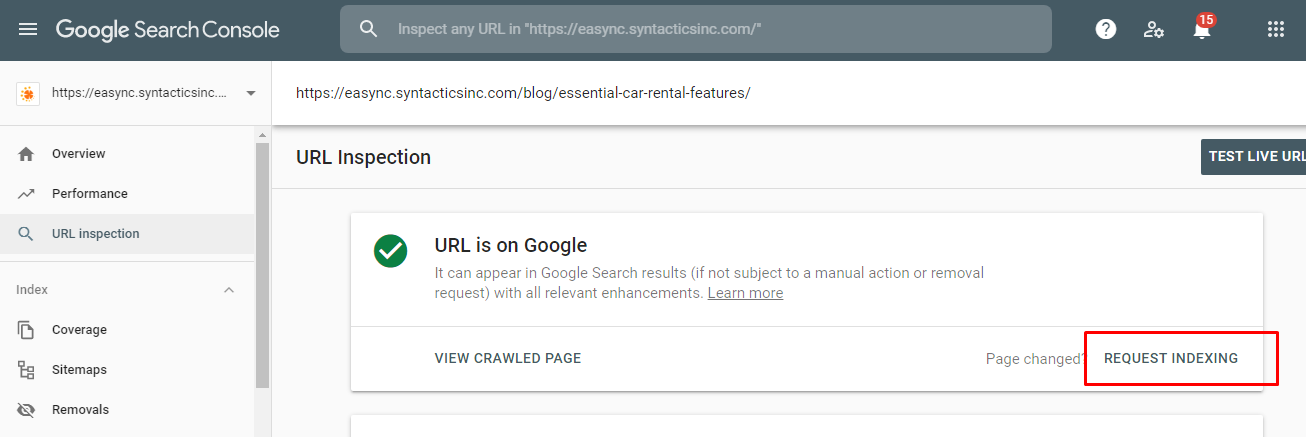1306x437 pixels.
Task: Open user and permissions settings icon
Action: pos(1154,29)
